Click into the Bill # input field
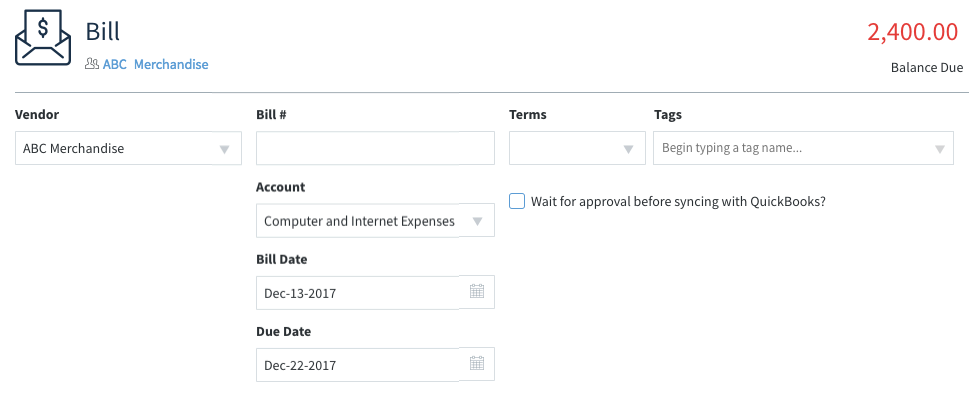Viewport: 977px width, 394px height. [375, 148]
